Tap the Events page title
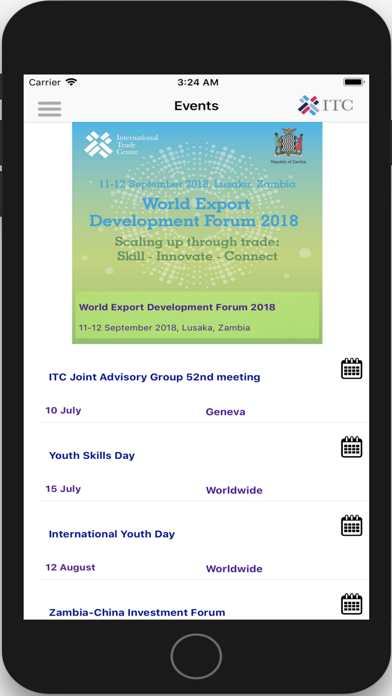 click(196, 106)
